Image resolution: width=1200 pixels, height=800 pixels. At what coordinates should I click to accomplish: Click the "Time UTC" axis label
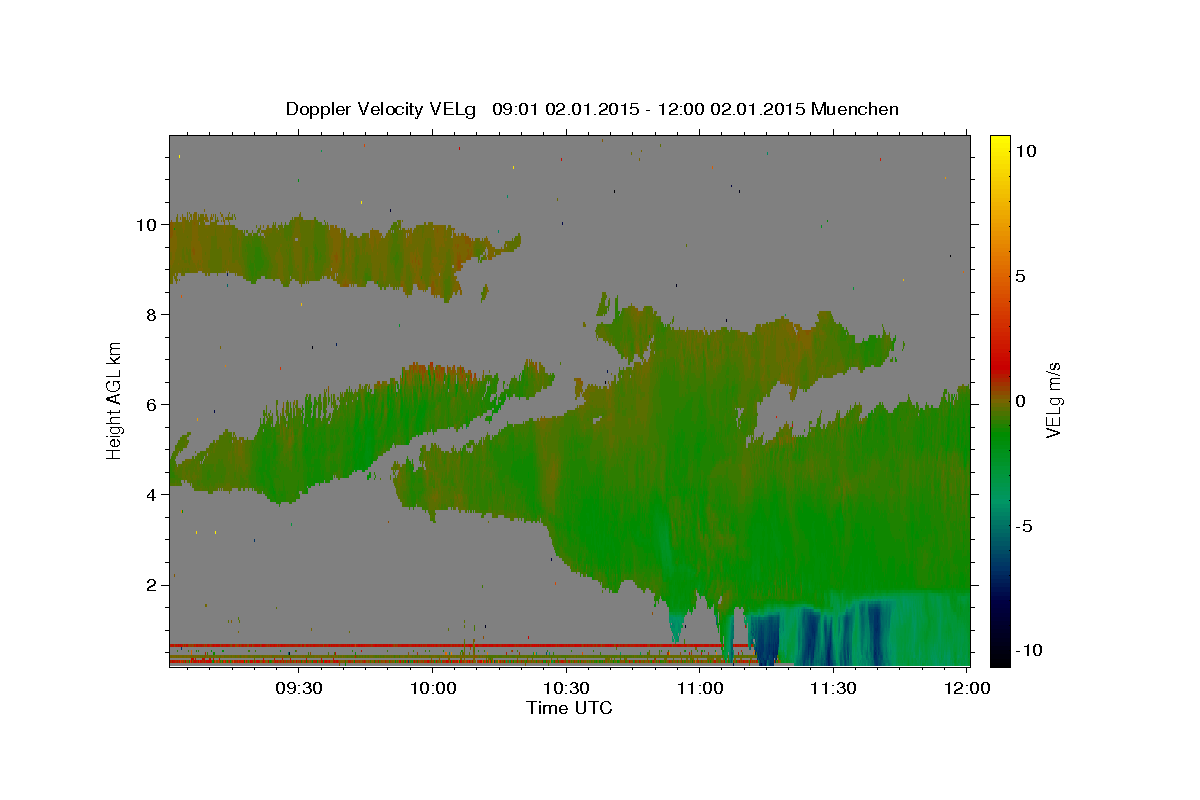(569, 708)
